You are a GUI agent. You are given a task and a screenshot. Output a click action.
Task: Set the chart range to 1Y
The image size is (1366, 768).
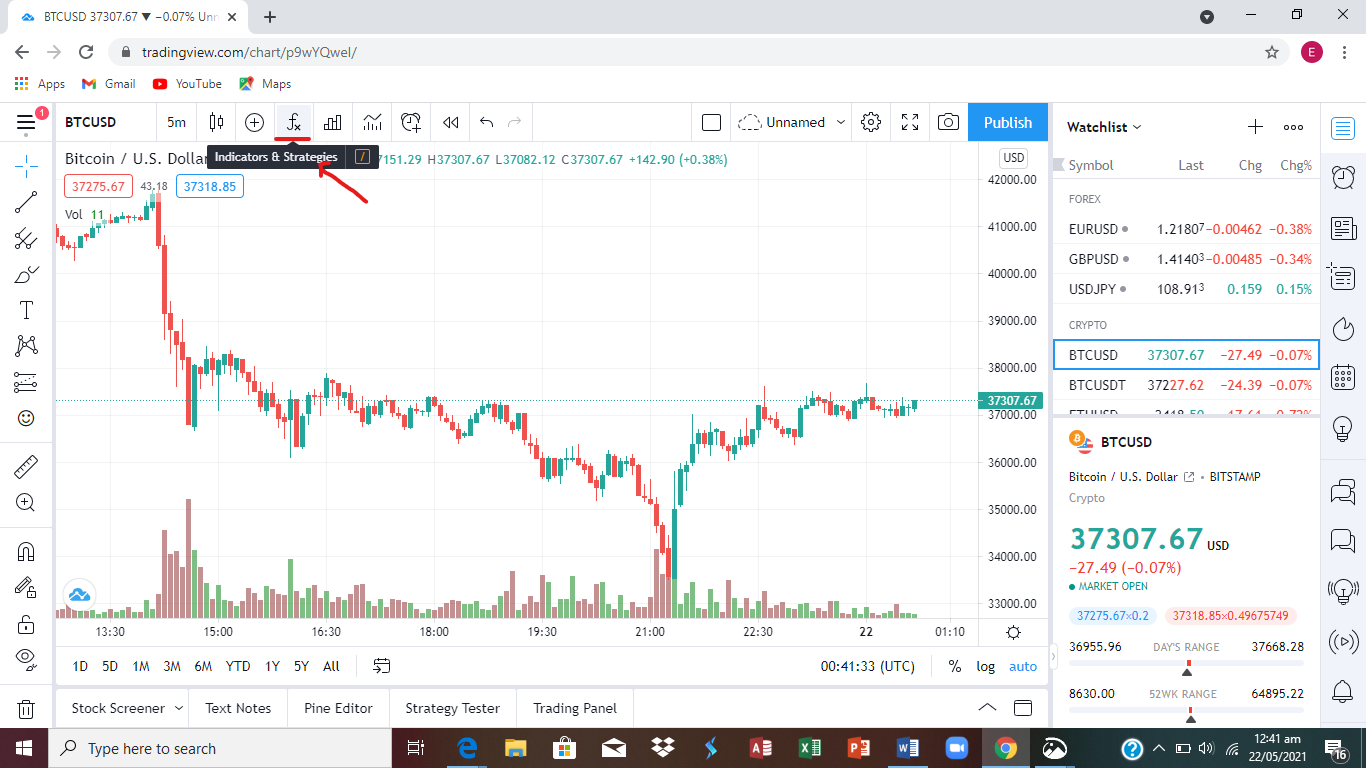click(x=272, y=666)
